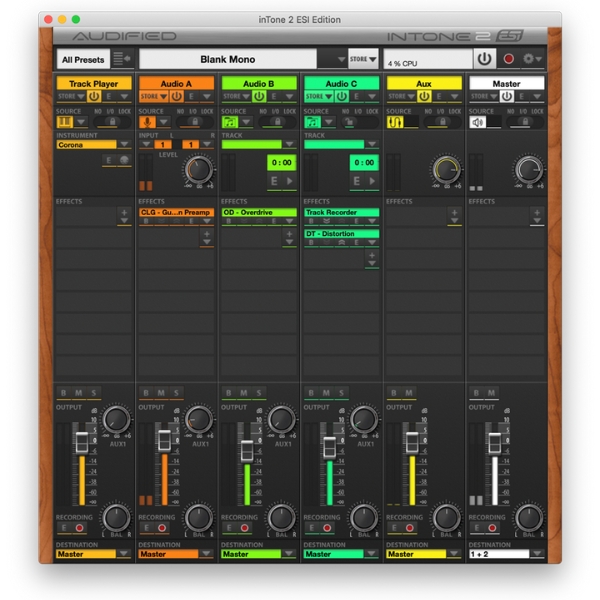The height and width of the screenshot is (600, 600).
Task: Open the Blank Mono preset dropdown
Action: coord(229,59)
